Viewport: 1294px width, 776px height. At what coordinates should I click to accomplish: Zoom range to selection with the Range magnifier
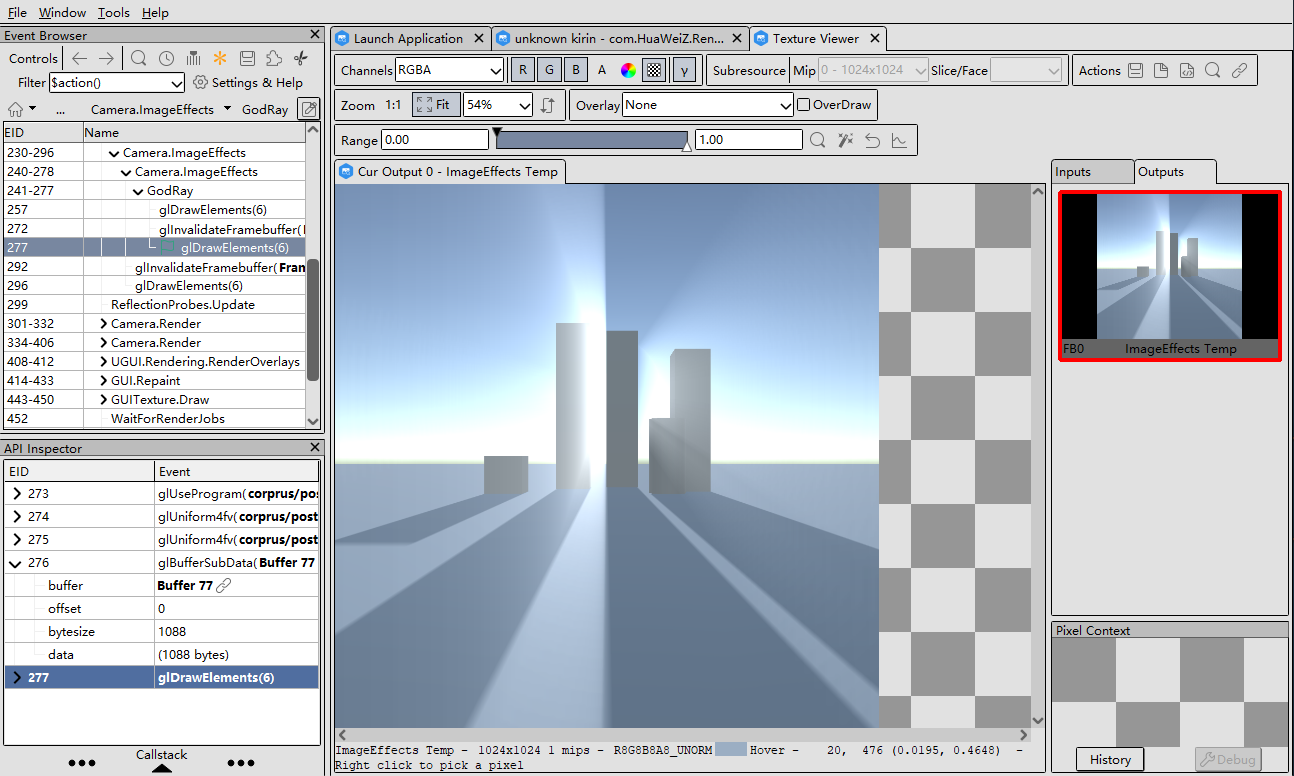[x=818, y=140]
